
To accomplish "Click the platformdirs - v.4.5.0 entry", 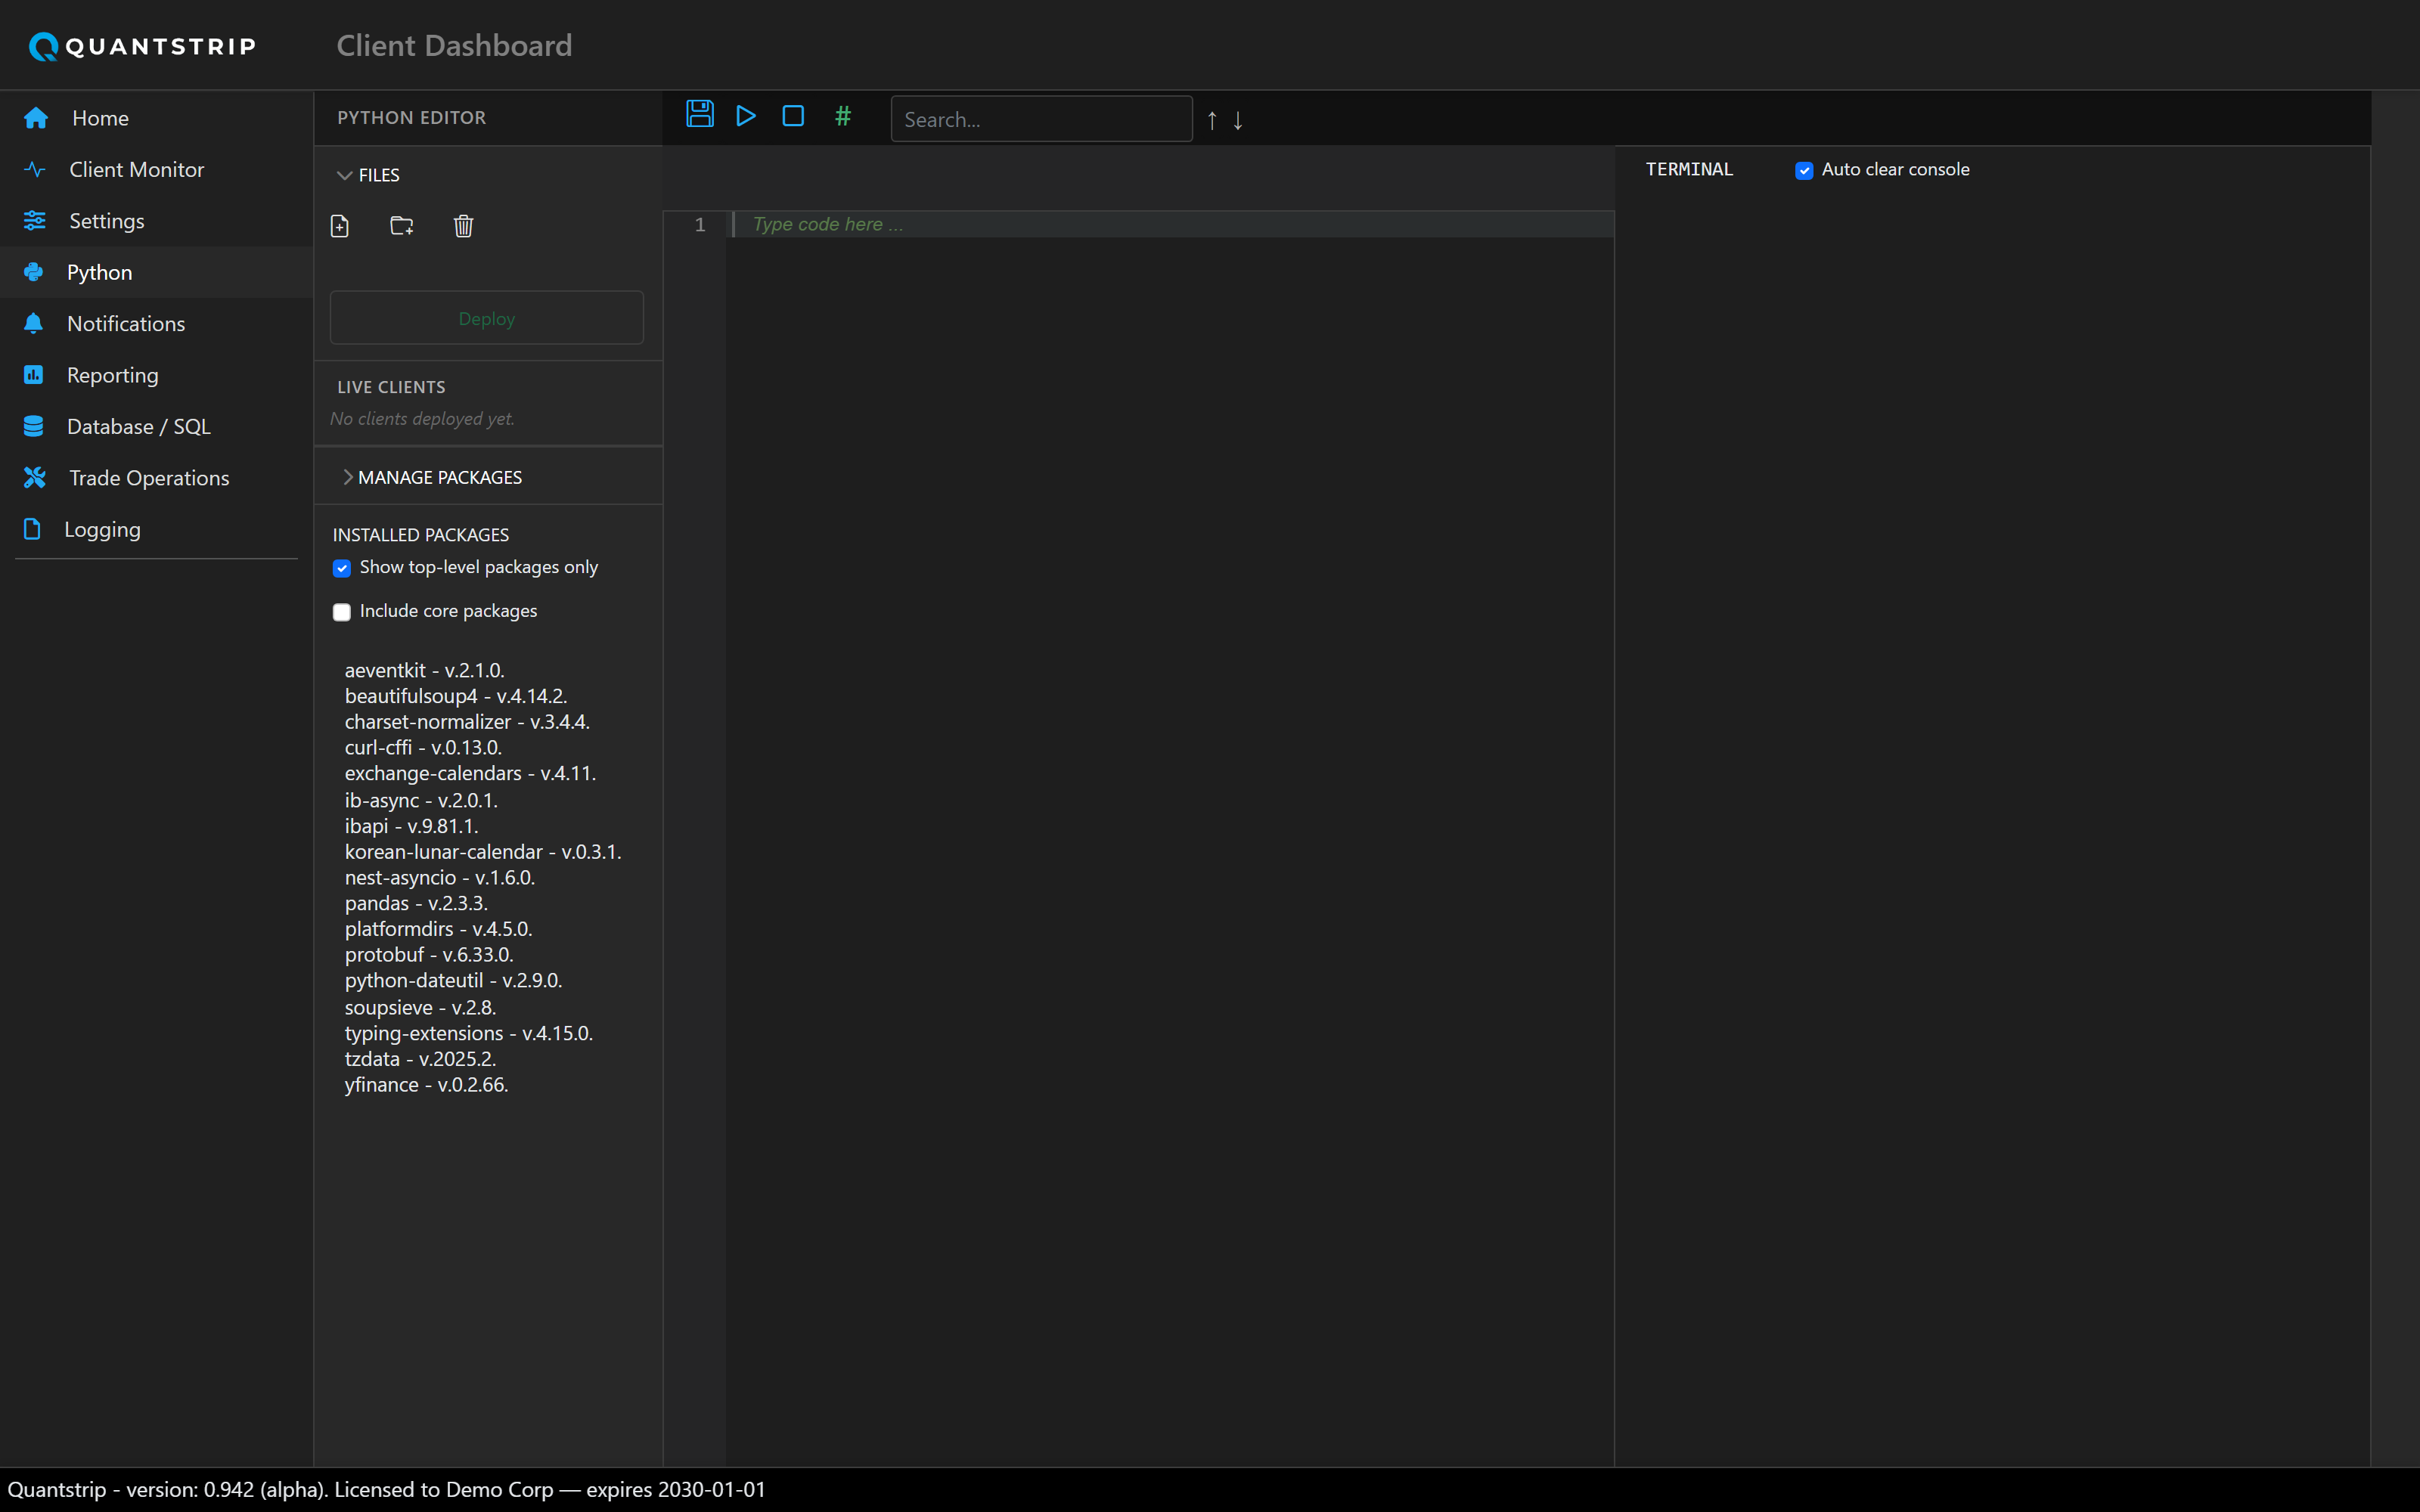I will pos(439,929).
